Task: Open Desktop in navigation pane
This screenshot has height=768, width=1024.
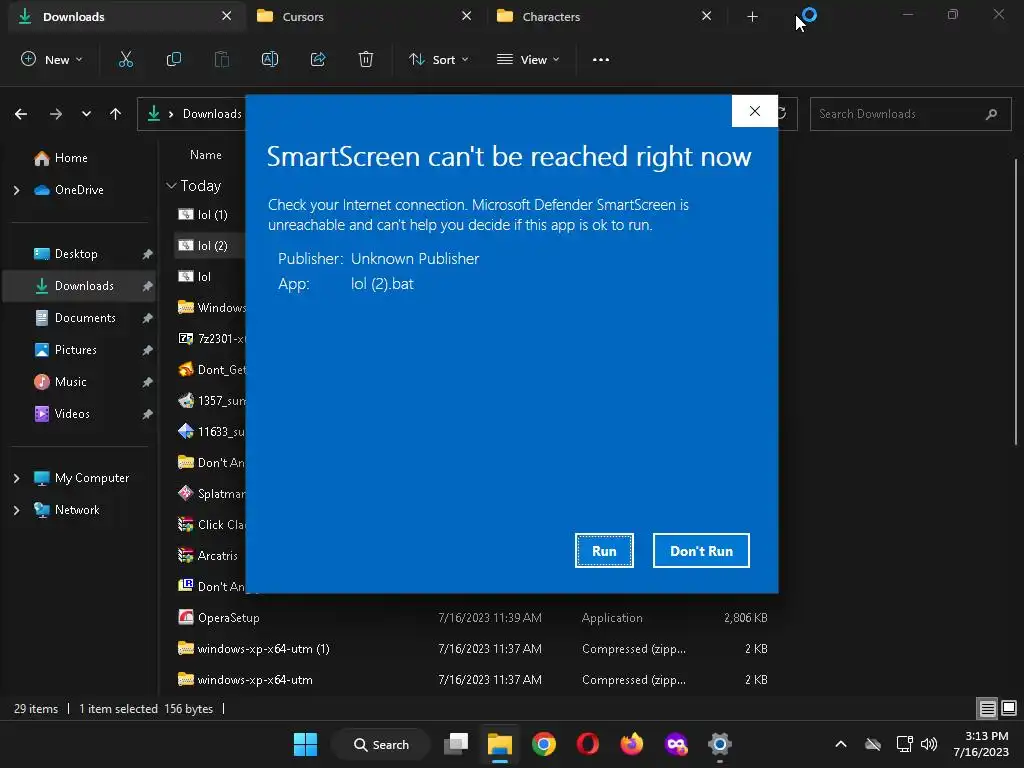Action: (76, 254)
